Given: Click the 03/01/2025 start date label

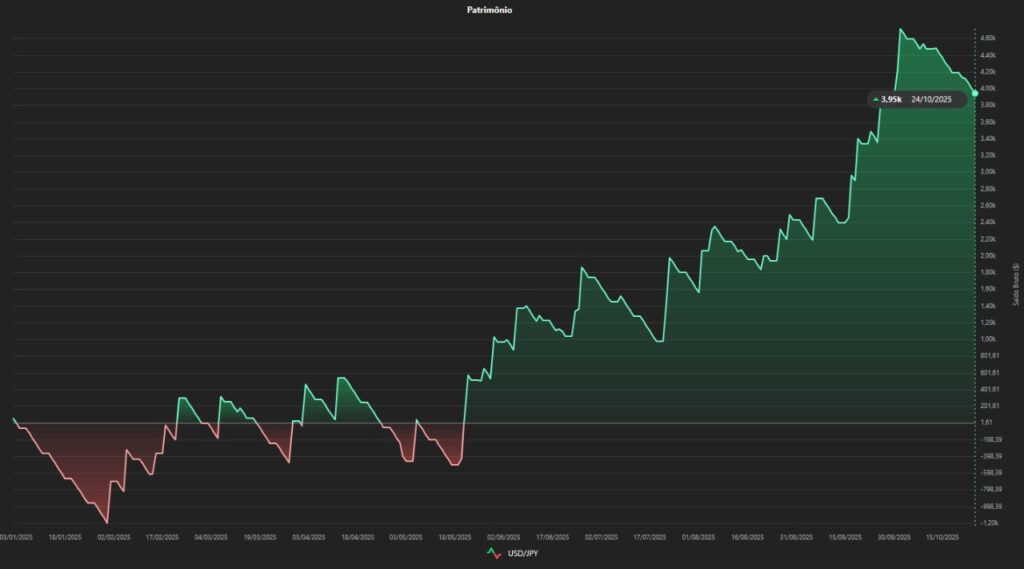Looking at the screenshot, I should pyautogui.click(x=17, y=537).
